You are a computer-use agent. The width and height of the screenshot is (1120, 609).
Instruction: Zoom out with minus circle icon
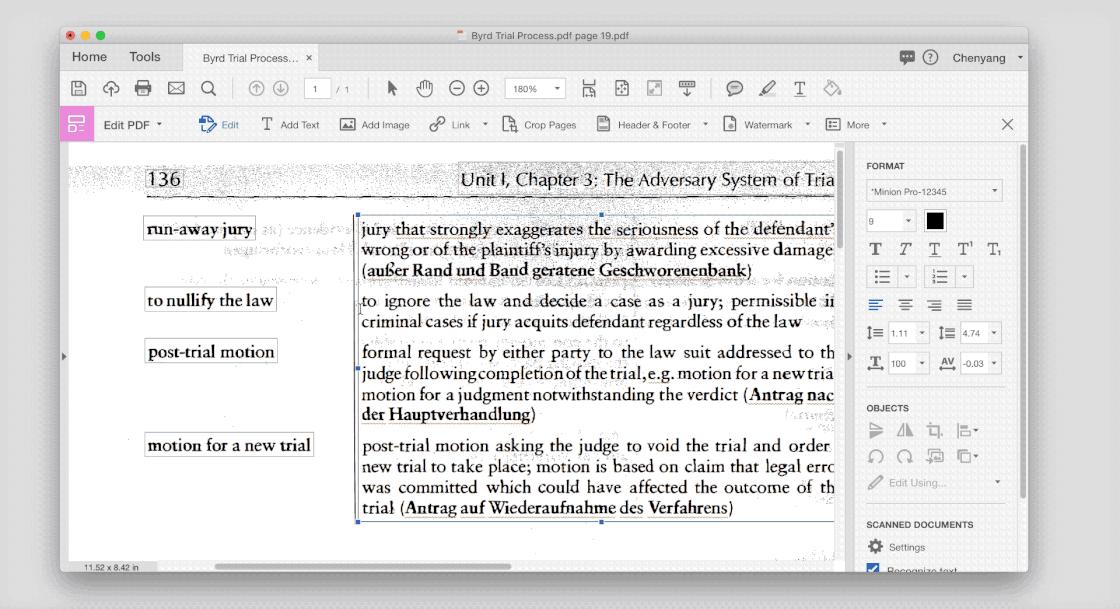tap(456, 89)
